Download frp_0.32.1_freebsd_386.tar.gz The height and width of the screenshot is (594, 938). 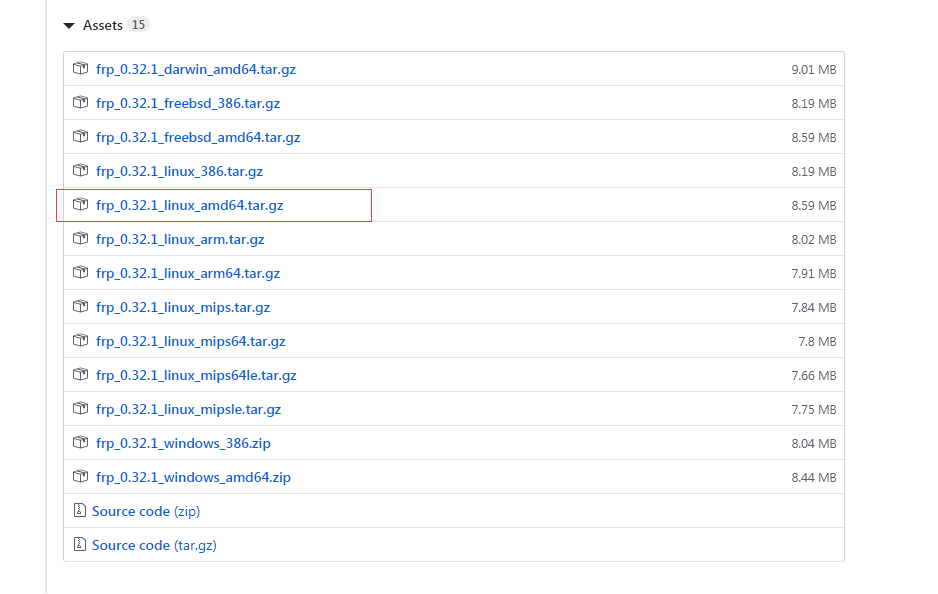pyautogui.click(x=188, y=103)
